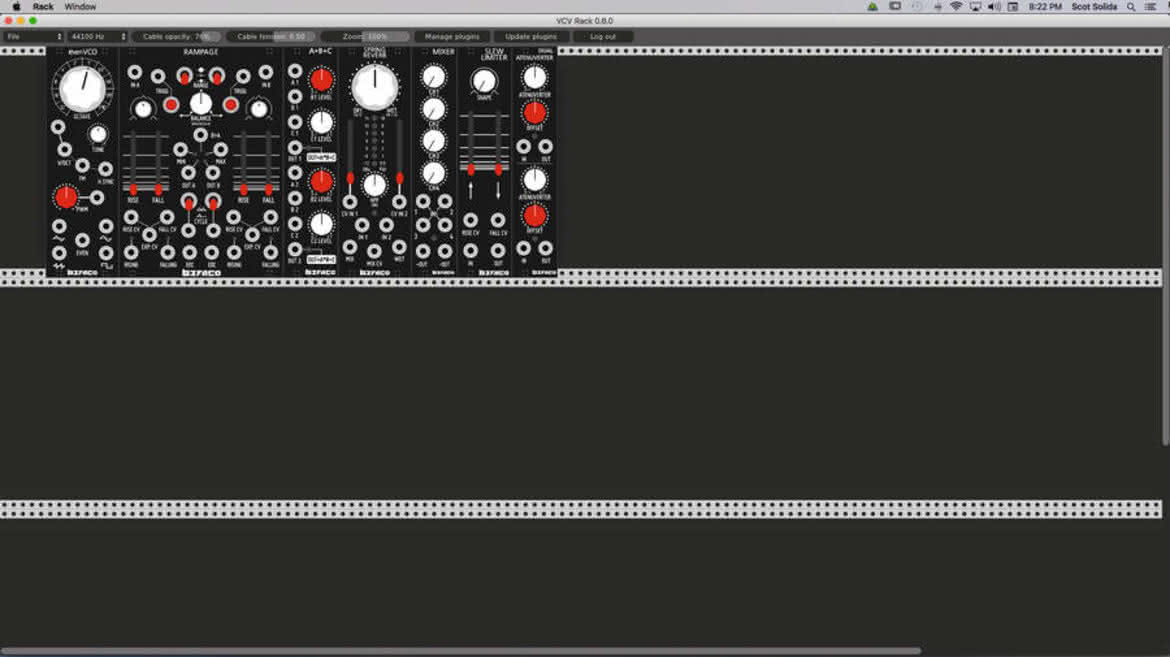Click the Log out button
This screenshot has height=657, width=1170.
tap(603, 37)
